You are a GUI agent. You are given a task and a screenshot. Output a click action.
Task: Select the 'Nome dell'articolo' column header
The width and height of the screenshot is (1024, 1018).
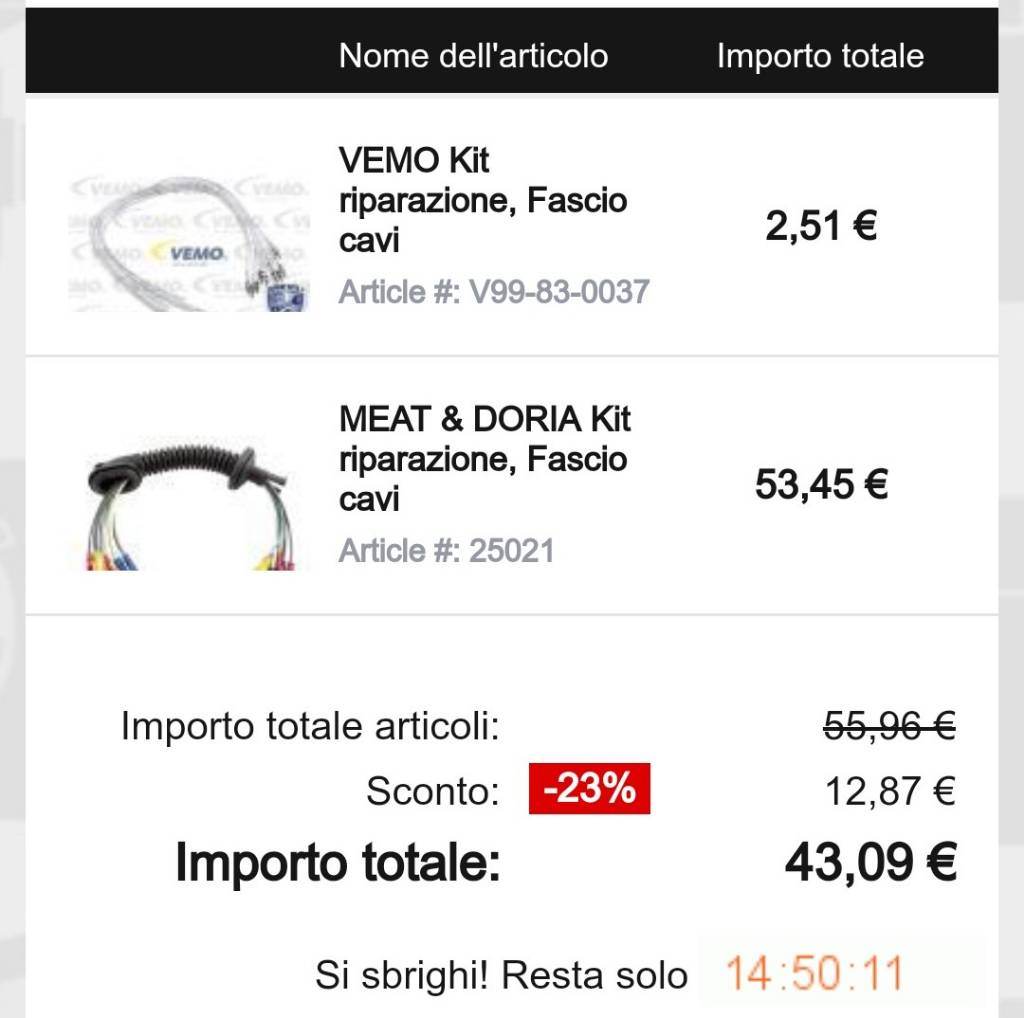tap(473, 56)
